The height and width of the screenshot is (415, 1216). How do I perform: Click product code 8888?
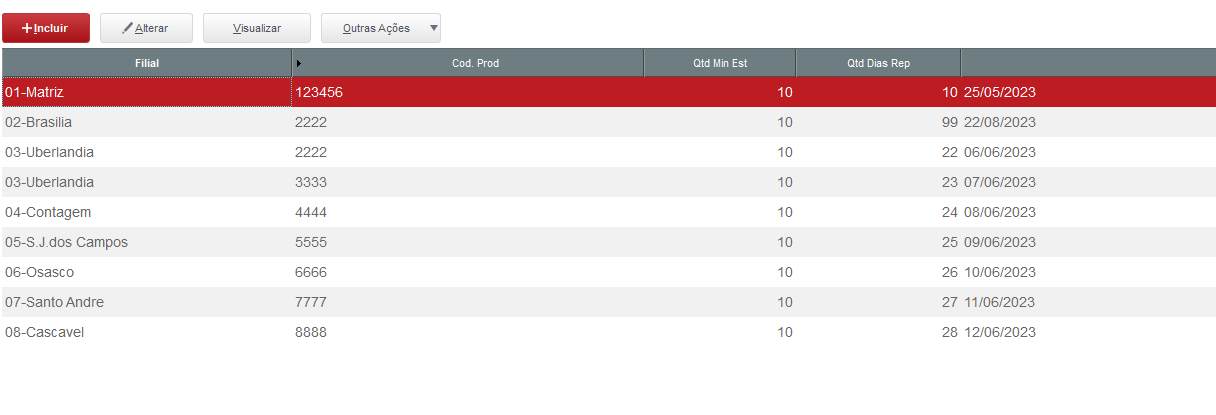(311, 332)
